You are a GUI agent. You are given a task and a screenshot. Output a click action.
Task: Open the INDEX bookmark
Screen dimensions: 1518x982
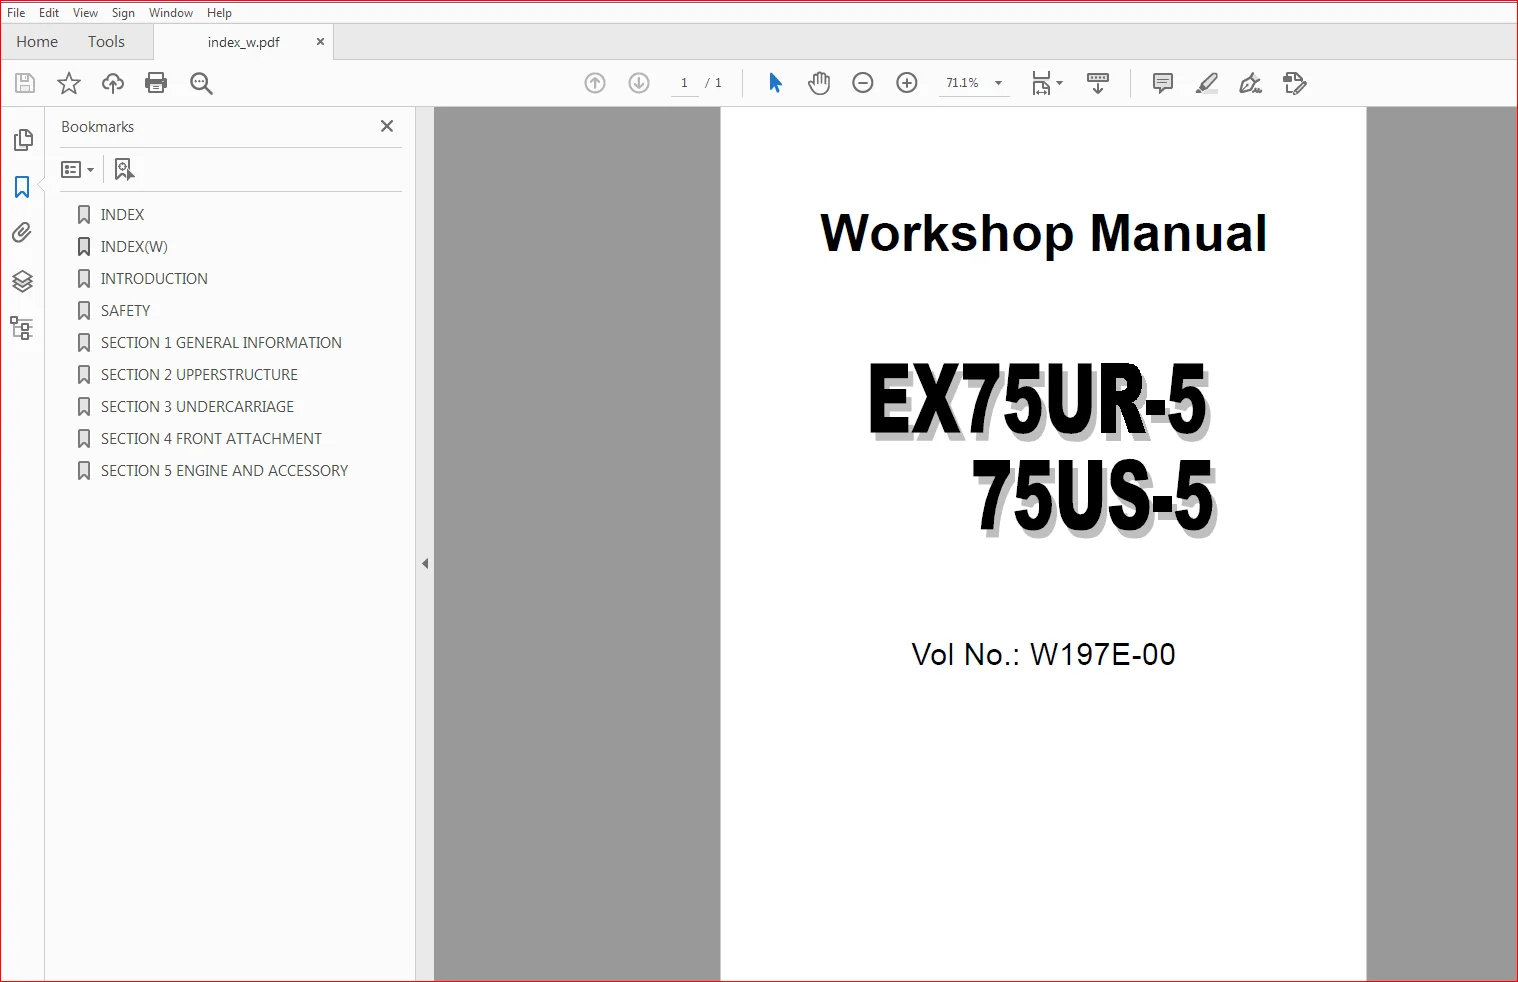[x=122, y=215]
